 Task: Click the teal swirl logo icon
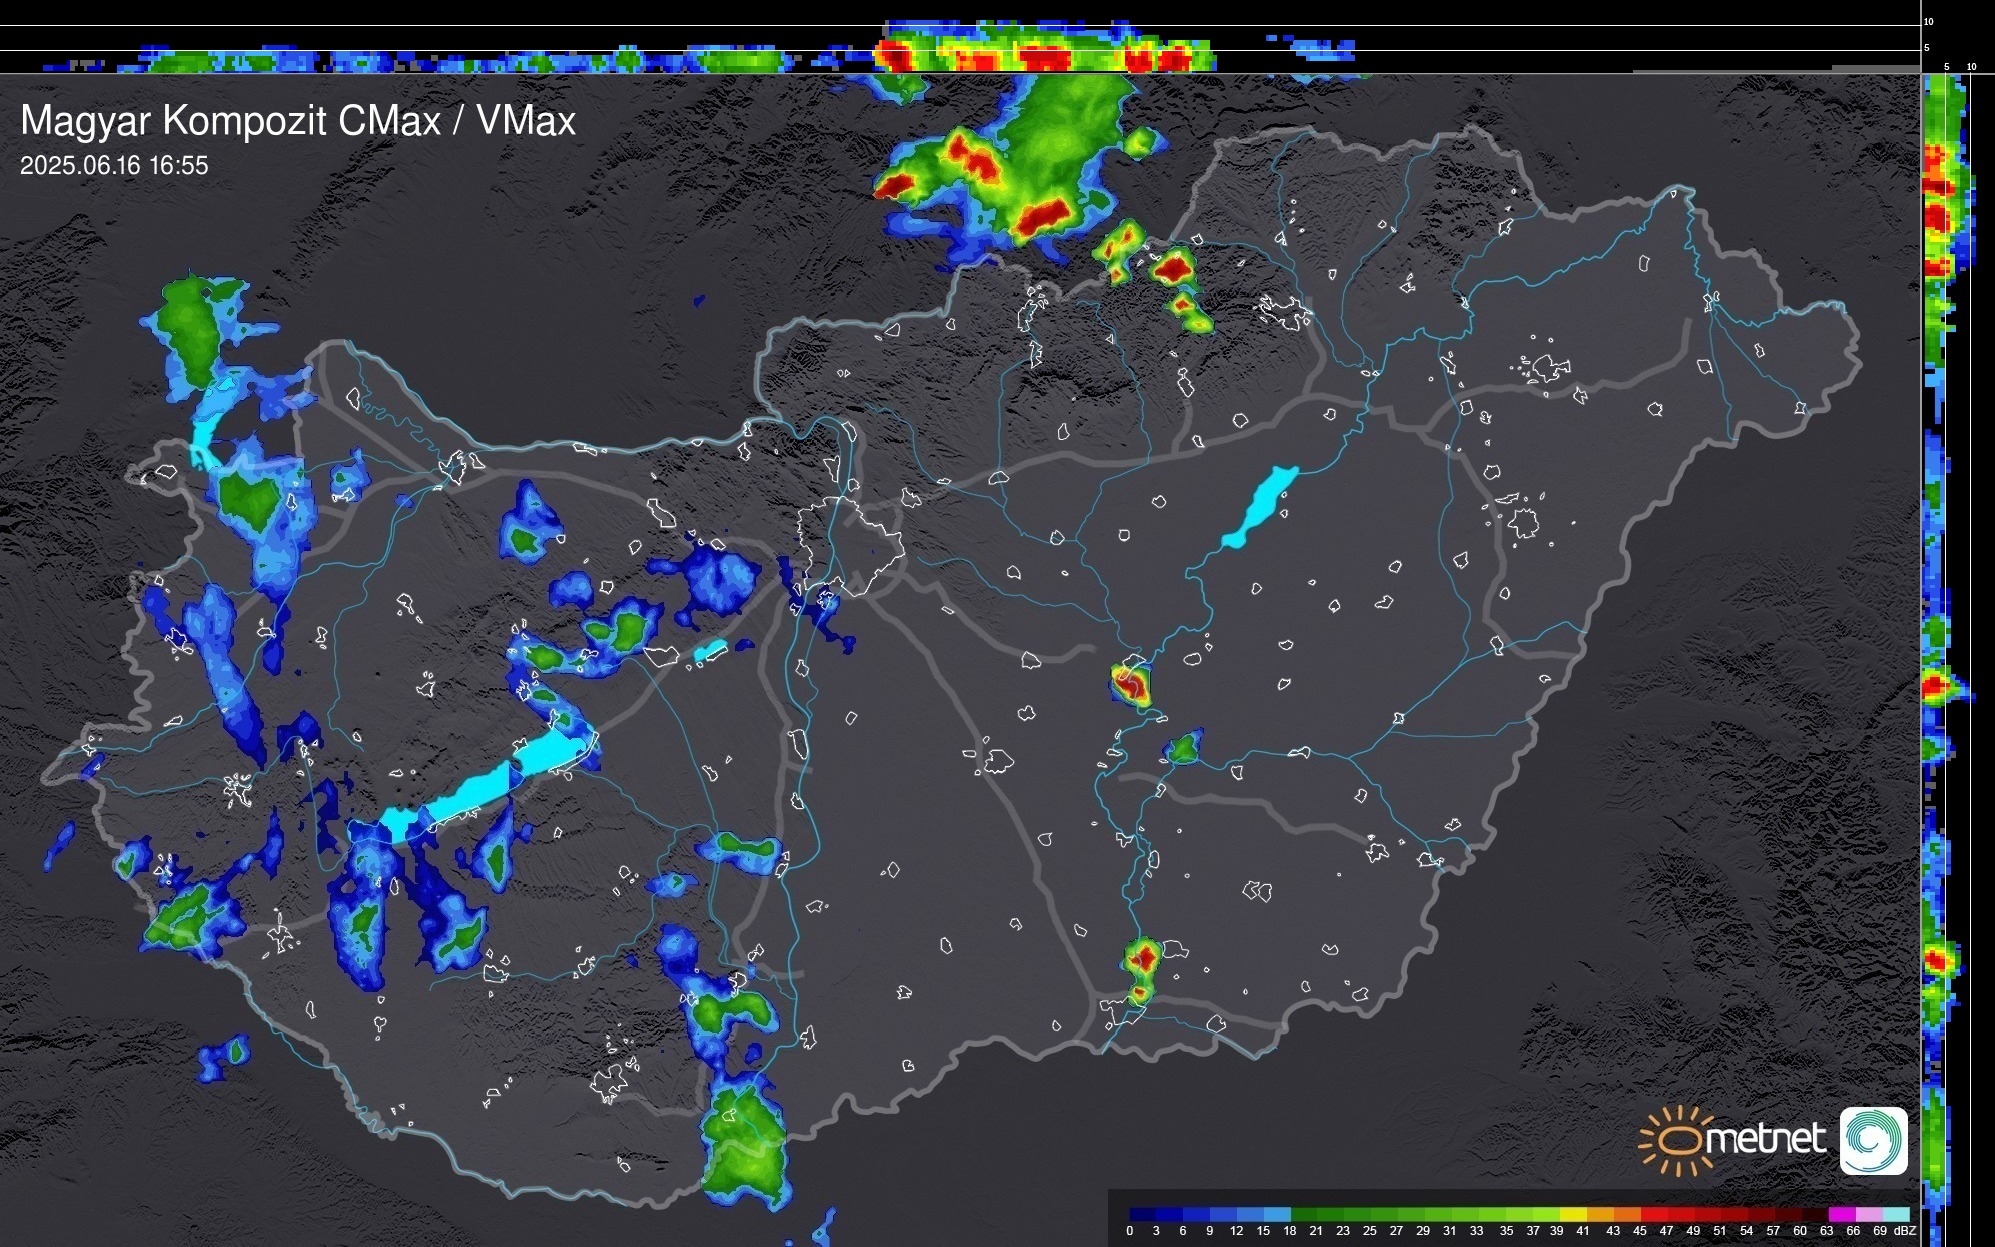pos(1873,1141)
